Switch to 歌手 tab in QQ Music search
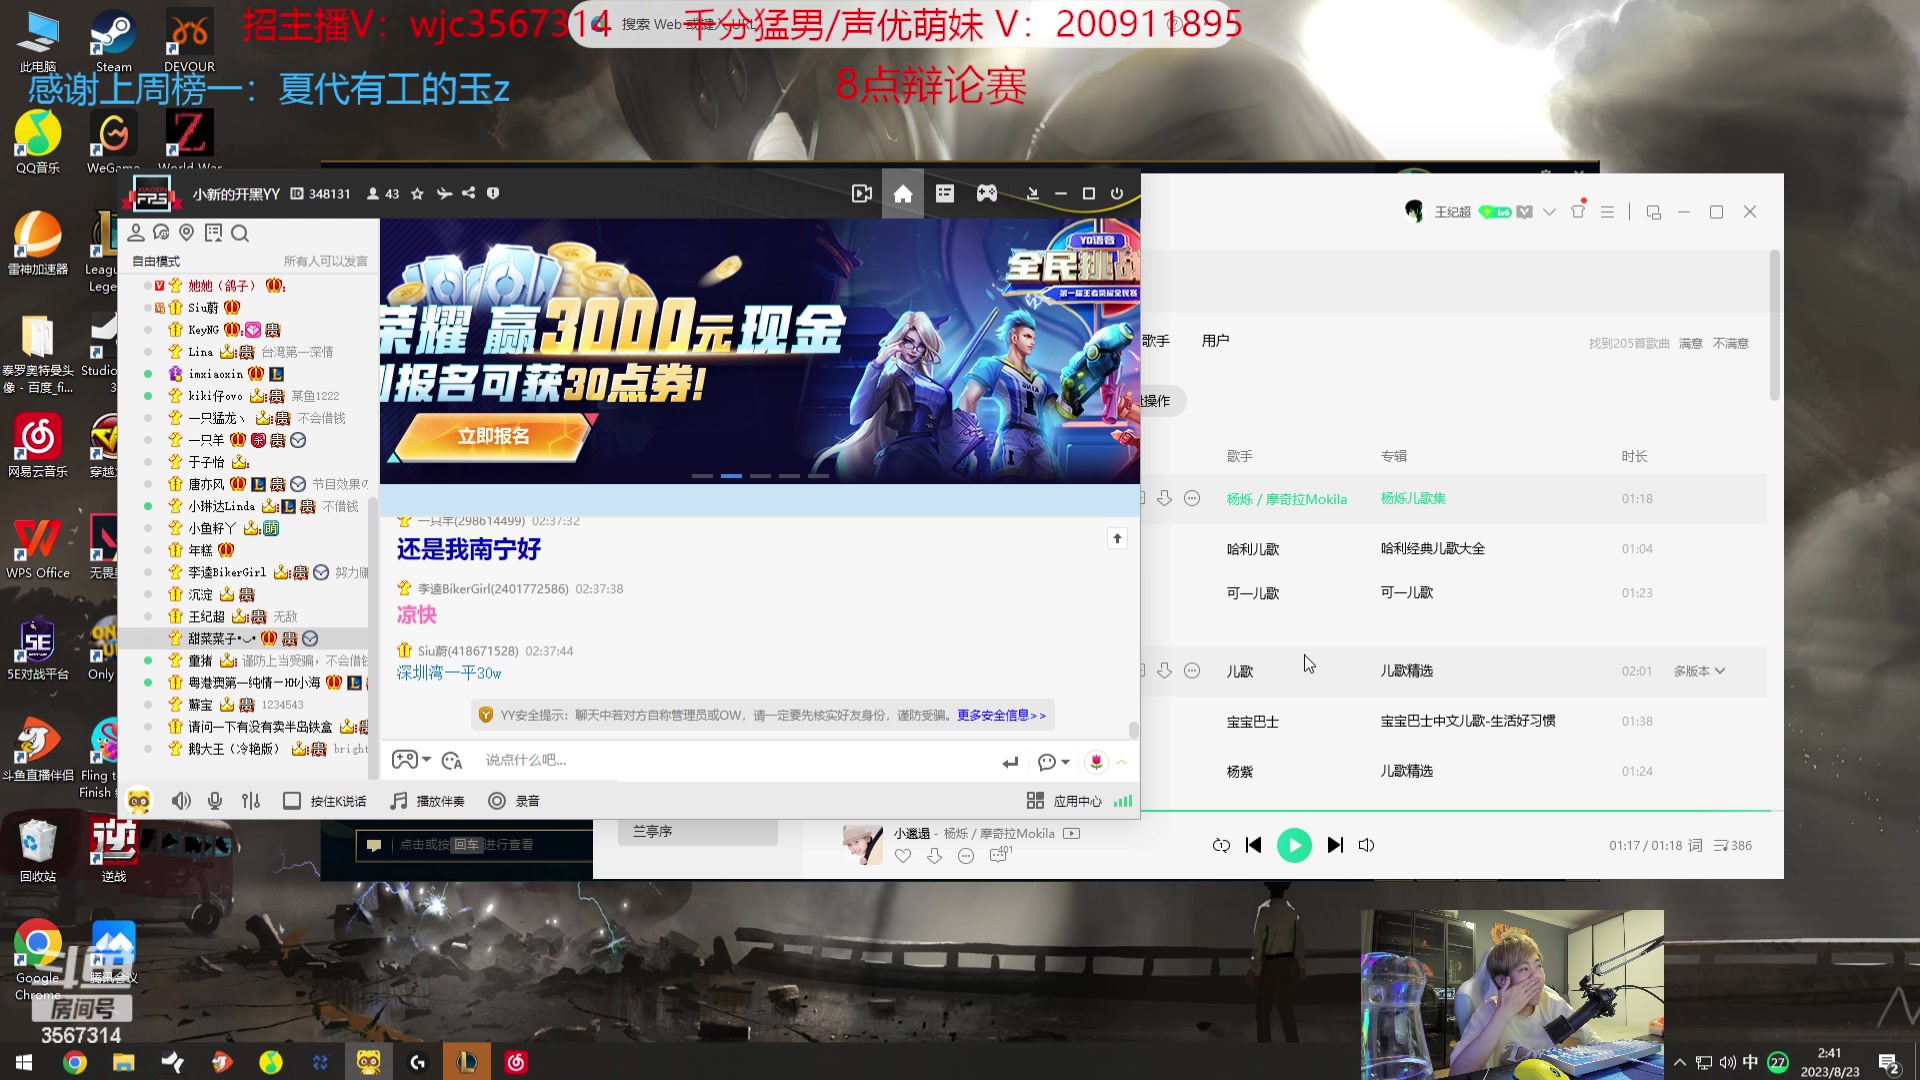The width and height of the screenshot is (1920, 1080). click(1156, 341)
